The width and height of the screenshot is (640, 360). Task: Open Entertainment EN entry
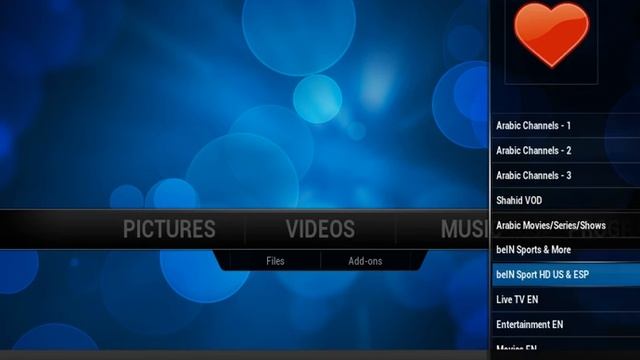[x=566, y=324]
